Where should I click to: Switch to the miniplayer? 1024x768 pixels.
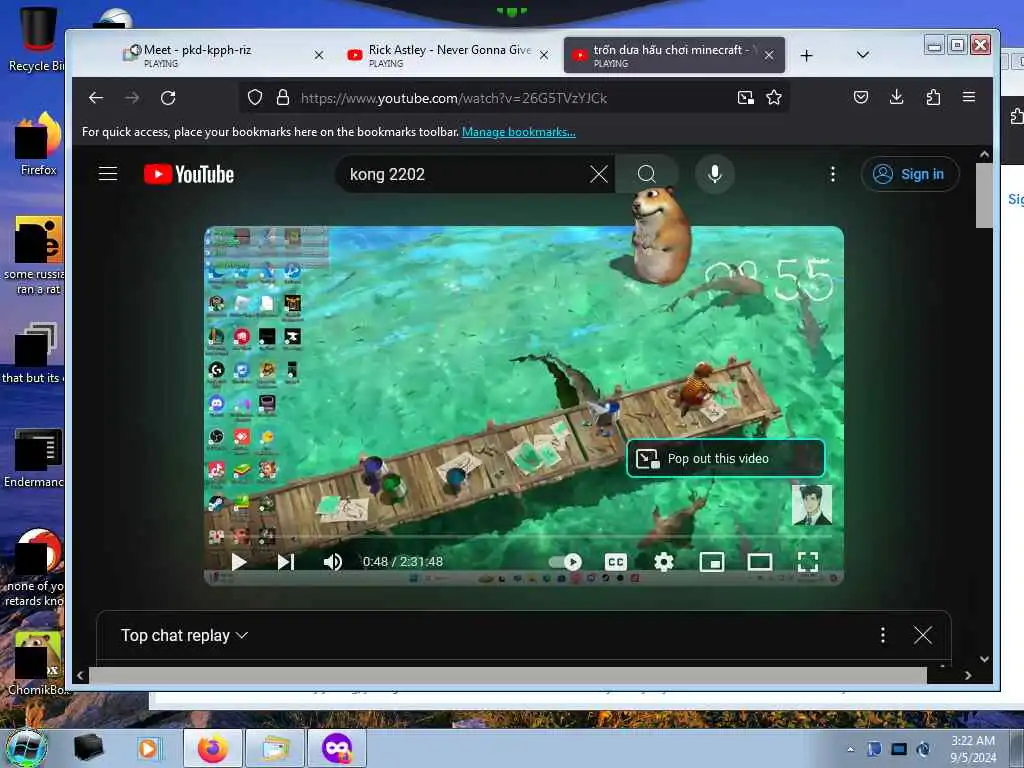pos(712,562)
